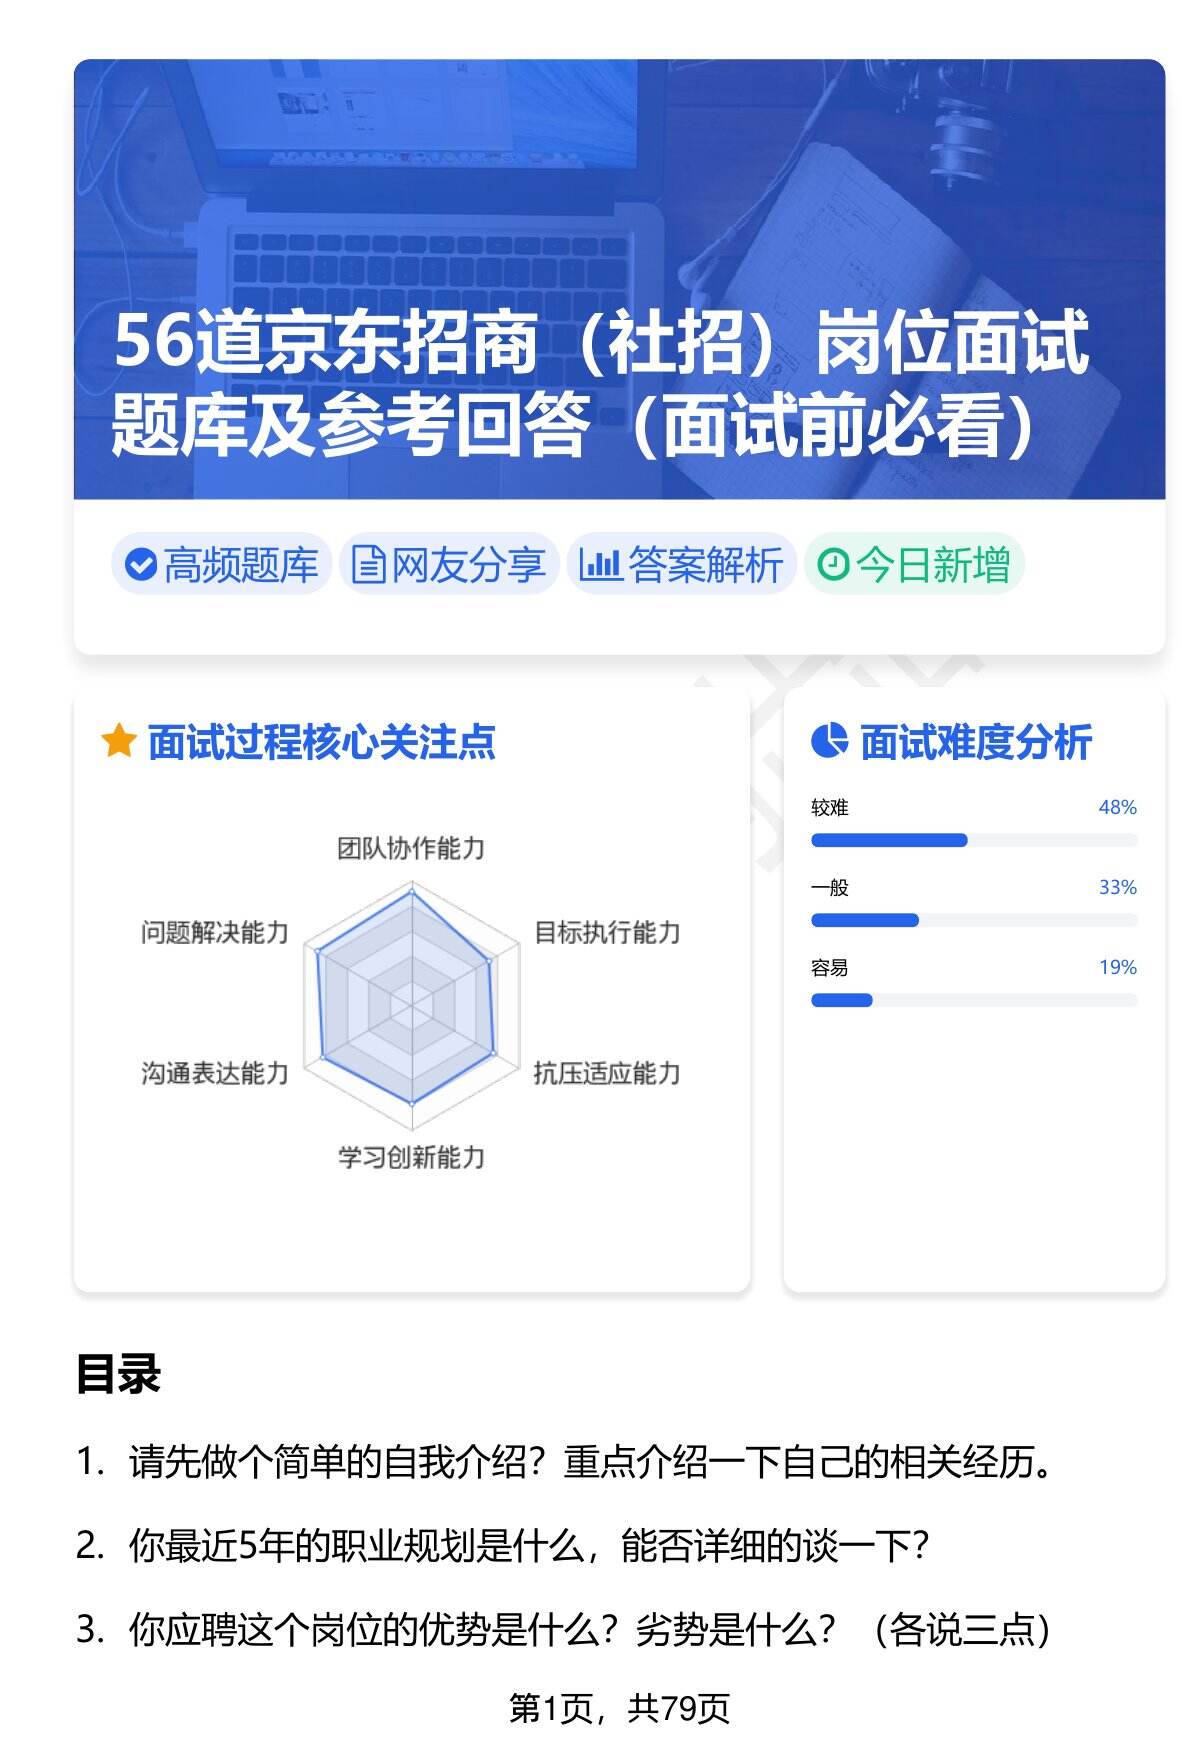Open question 1 about 自我介绍
The width and height of the screenshot is (1200, 1755).
pos(590,1463)
